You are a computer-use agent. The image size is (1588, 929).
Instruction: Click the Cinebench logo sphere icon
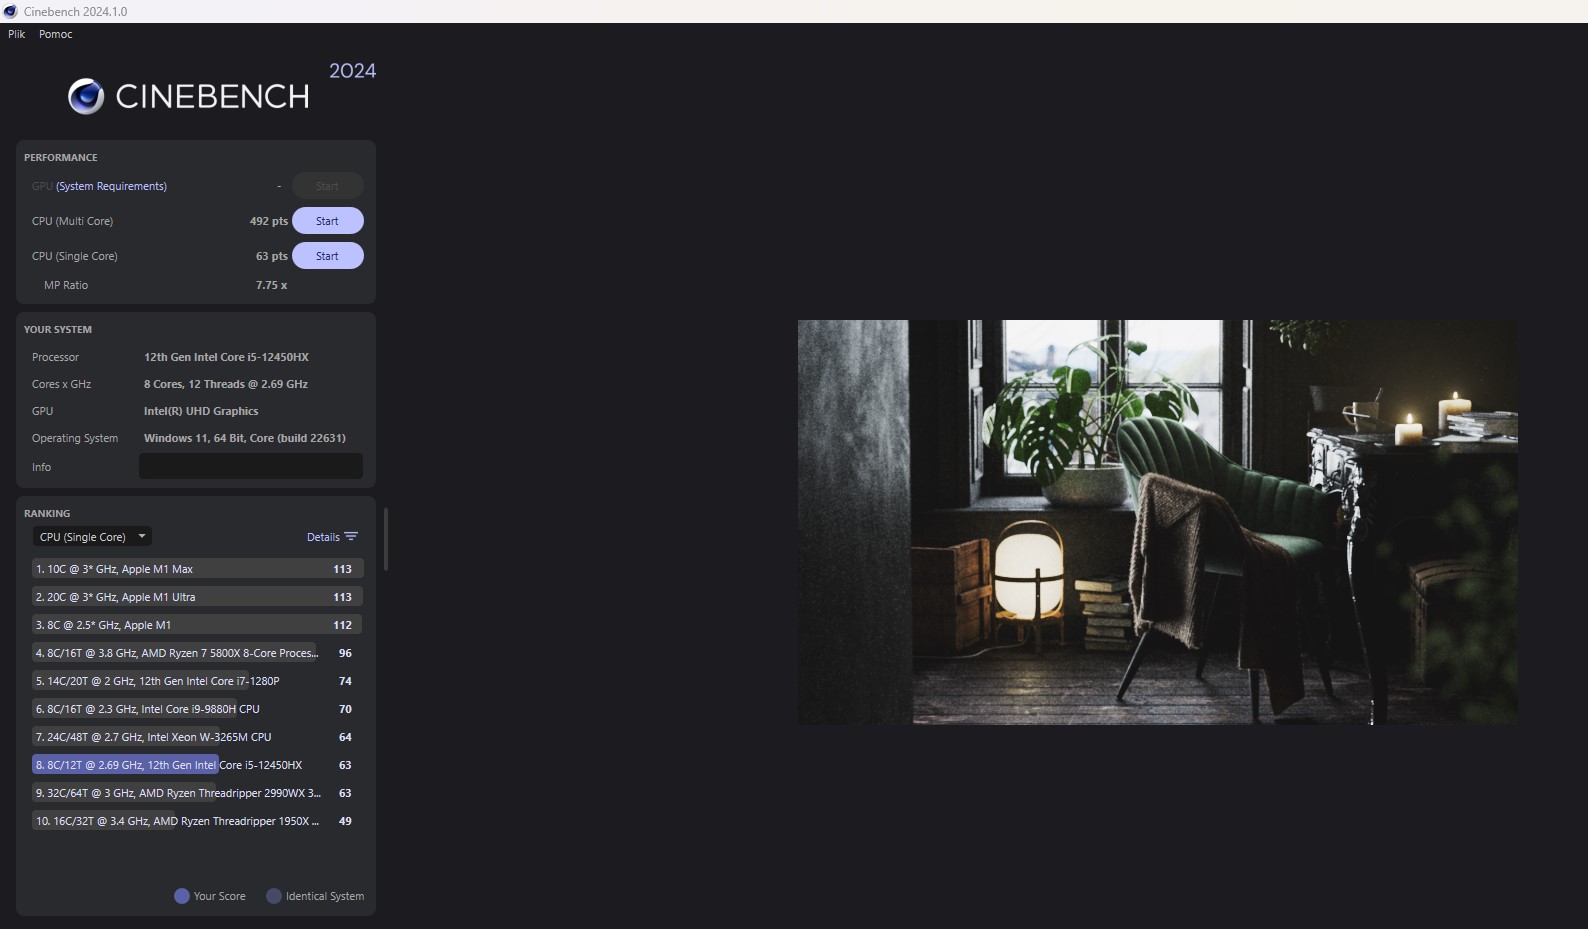pyautogui.click(x=86, y=96)
